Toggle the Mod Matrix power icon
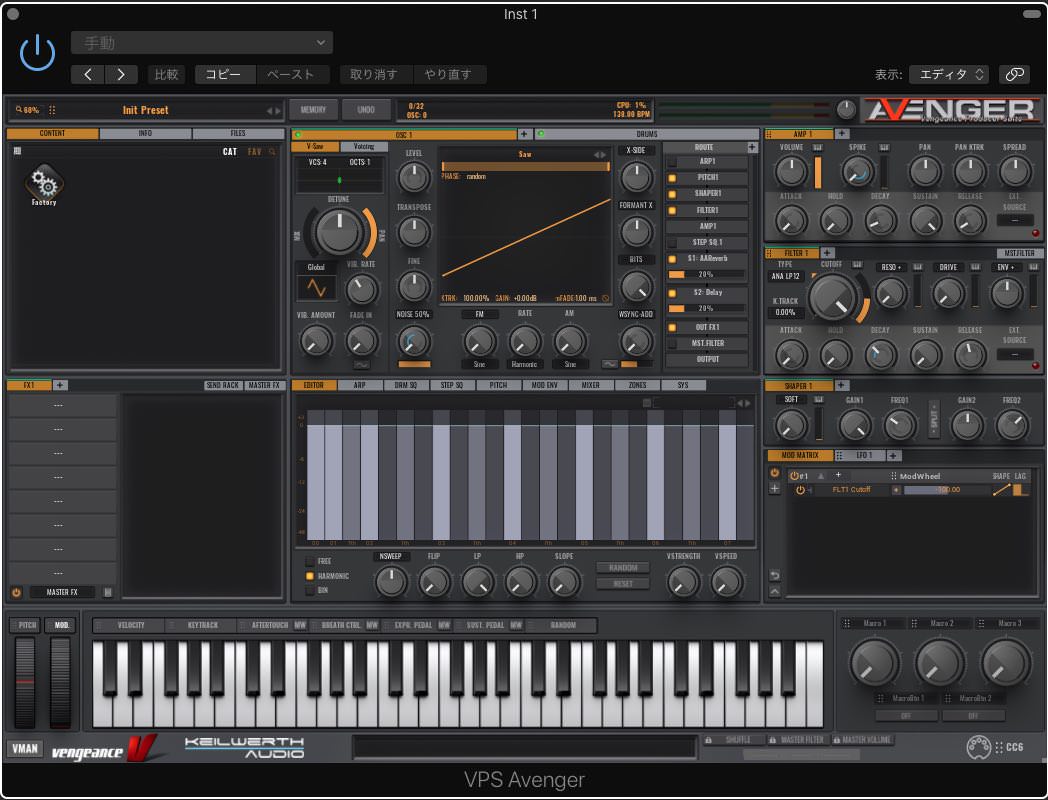This screenshot has width=1048, height=800. click(775, 473)
